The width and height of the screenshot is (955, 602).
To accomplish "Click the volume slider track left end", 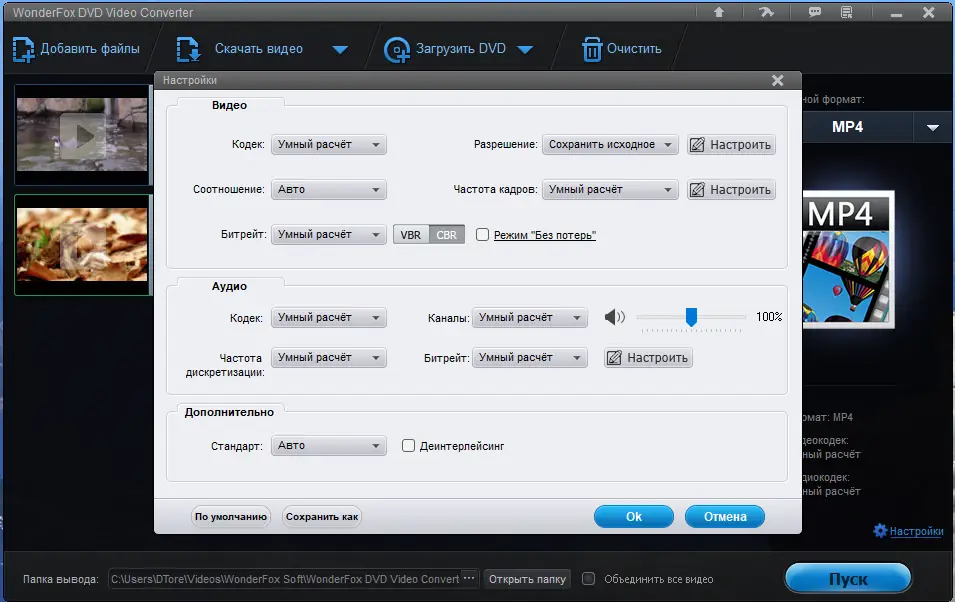I will 640,317.
